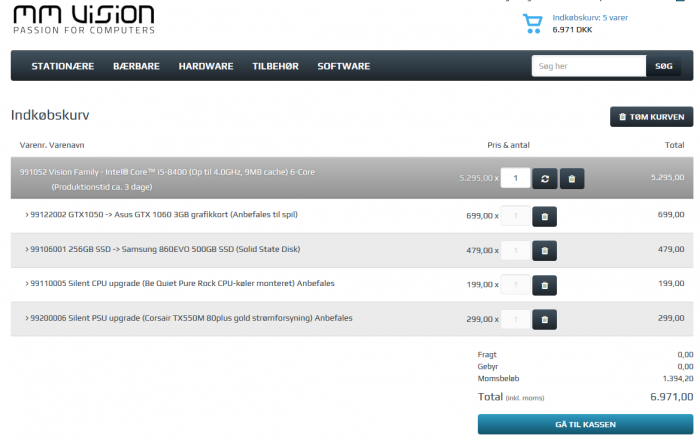Click the MM Vision logo
The height and width of the screenshot is (441, 700).
click(84, 20)
